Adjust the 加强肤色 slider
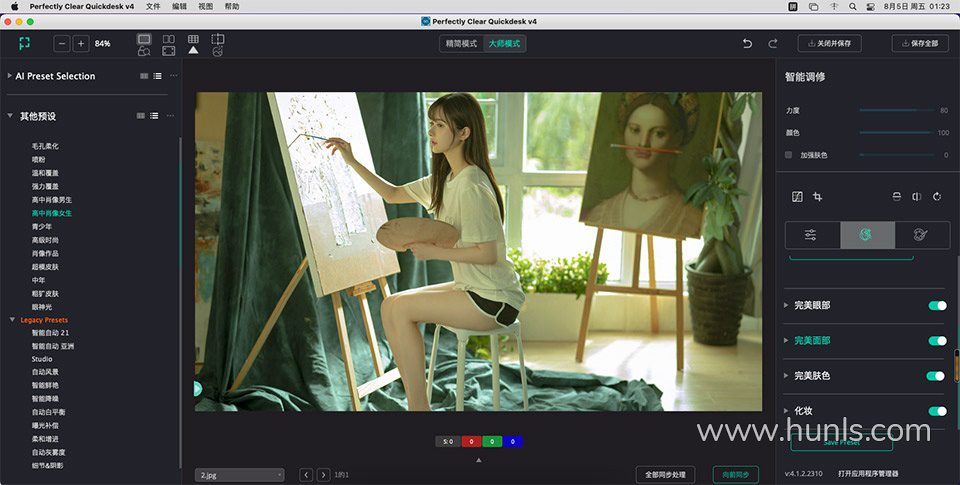Screen dimensions: 960x485 point(898,155)
